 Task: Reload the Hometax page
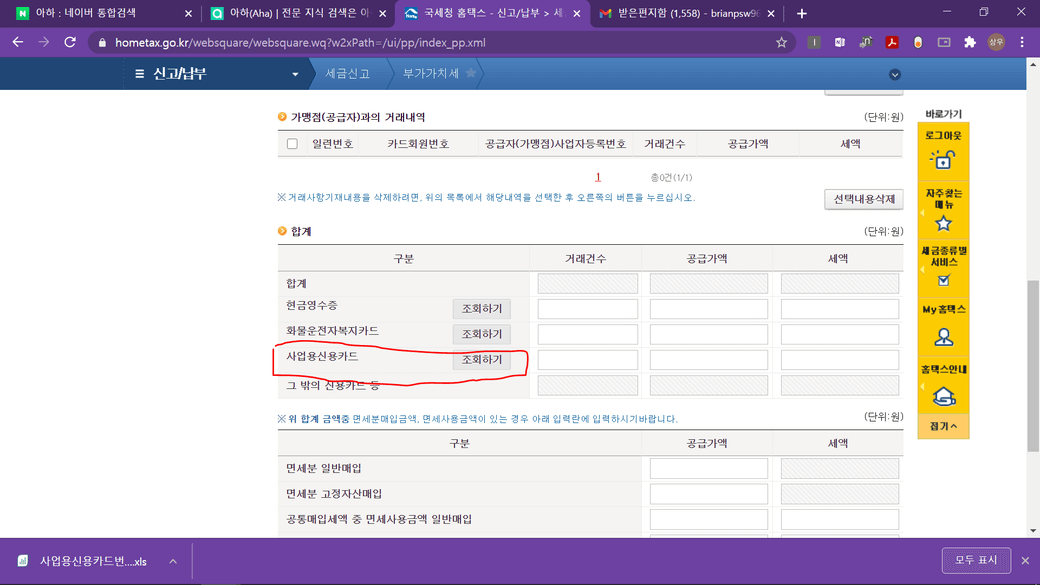click(x=70, y=43)
